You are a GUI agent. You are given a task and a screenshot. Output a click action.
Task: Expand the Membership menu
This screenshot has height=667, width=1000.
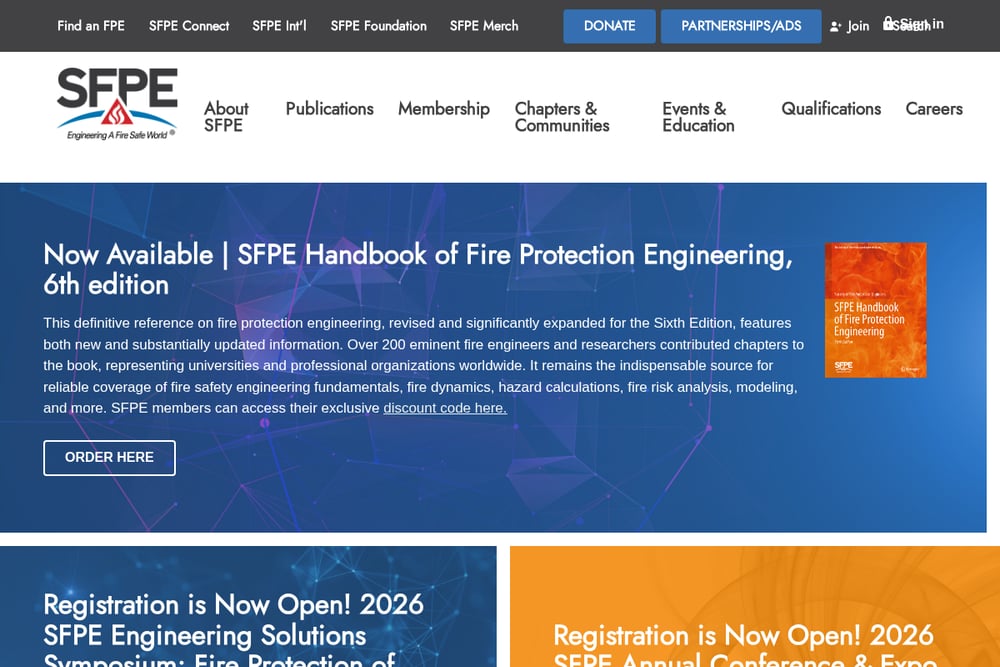click(x=444, y=108)
